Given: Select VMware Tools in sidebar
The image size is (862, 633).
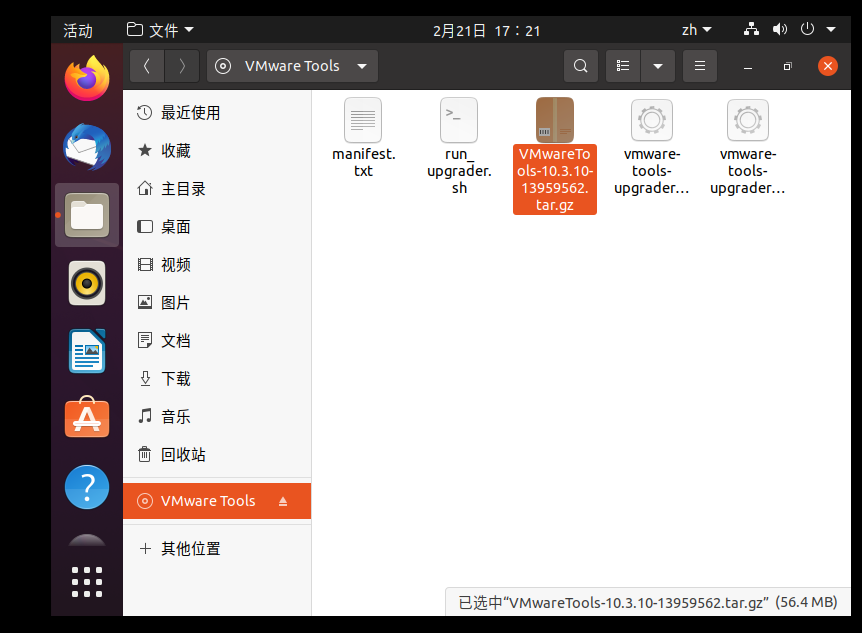Looking at the screenshot, I should click(x=217, y=501).
